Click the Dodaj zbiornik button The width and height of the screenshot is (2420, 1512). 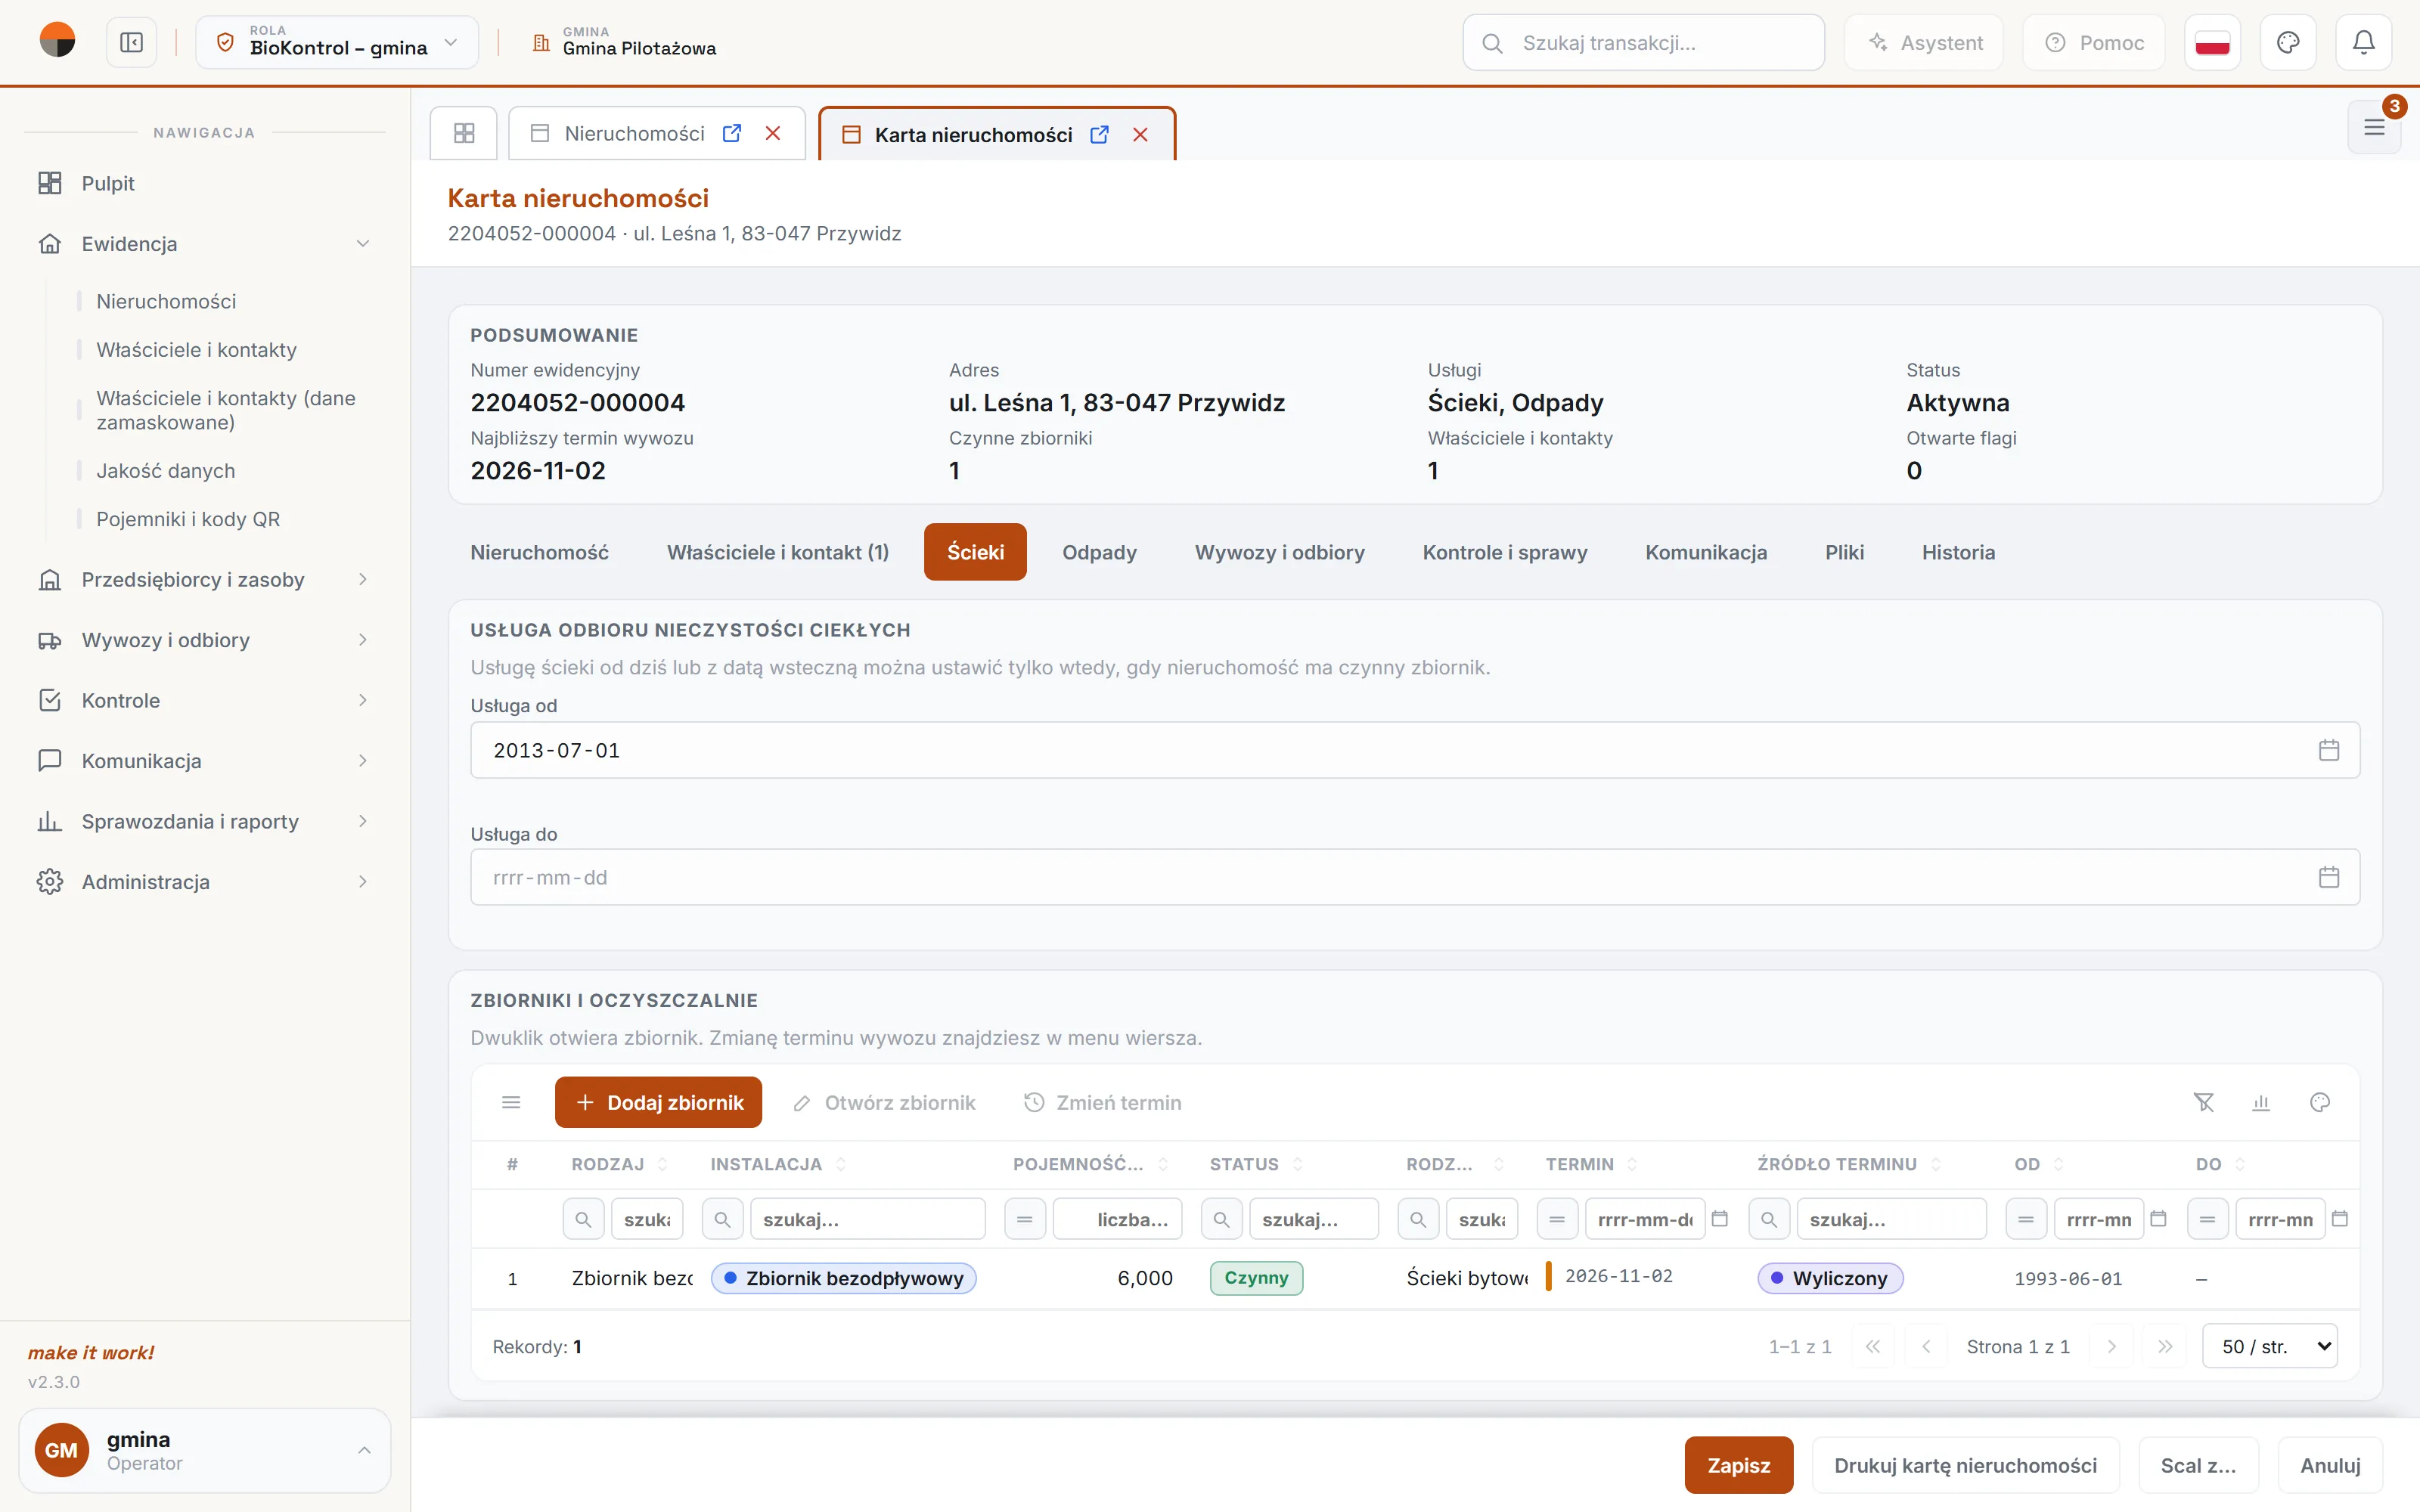pyautogui.click(x=658, y=1102)
